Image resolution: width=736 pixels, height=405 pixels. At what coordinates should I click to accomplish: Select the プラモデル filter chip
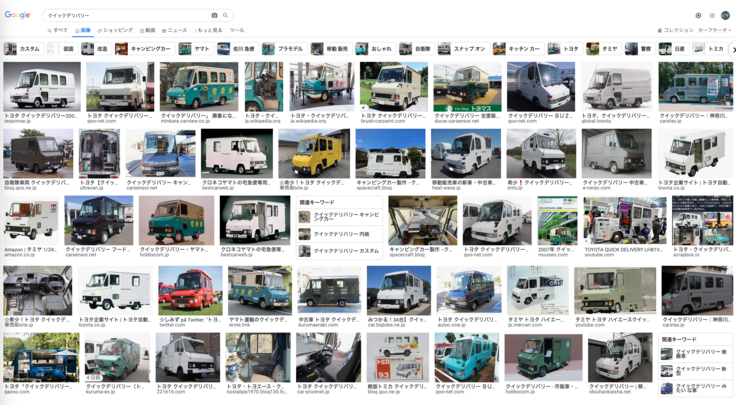tap(282, 49)
